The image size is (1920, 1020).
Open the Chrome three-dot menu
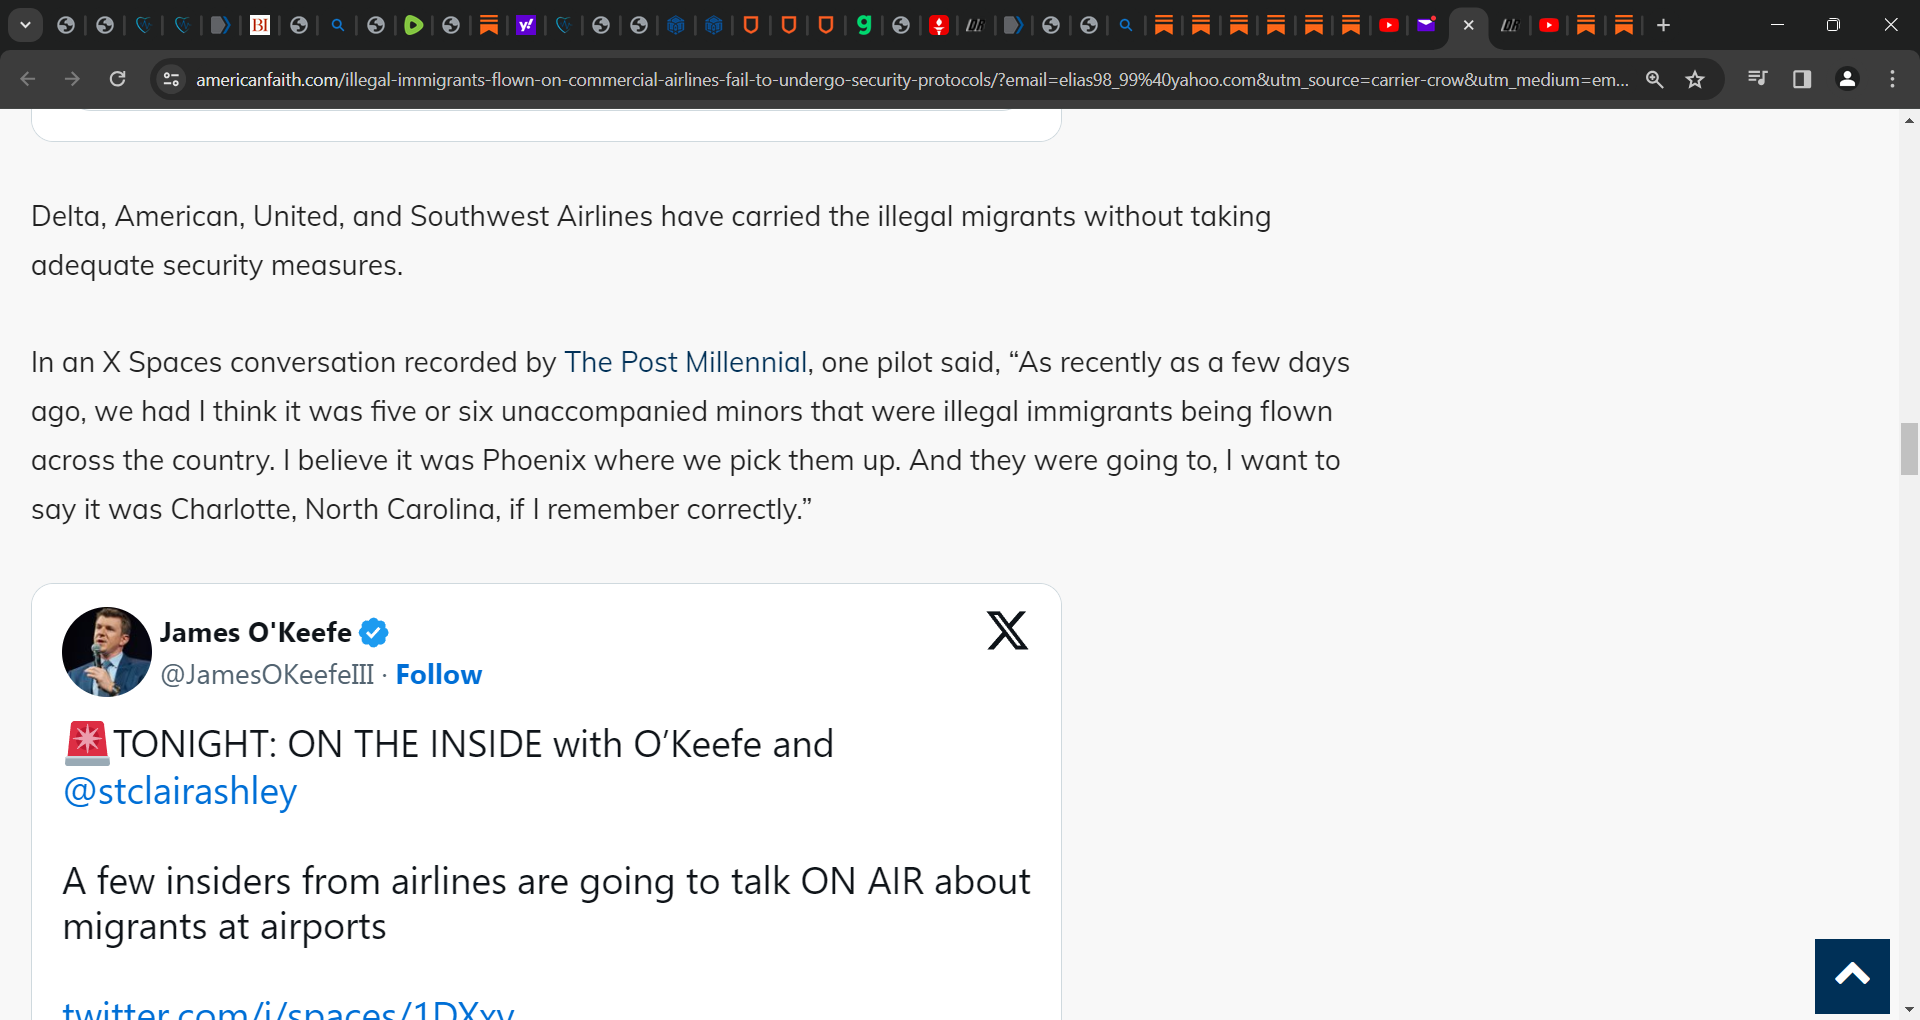[1892, 79]
